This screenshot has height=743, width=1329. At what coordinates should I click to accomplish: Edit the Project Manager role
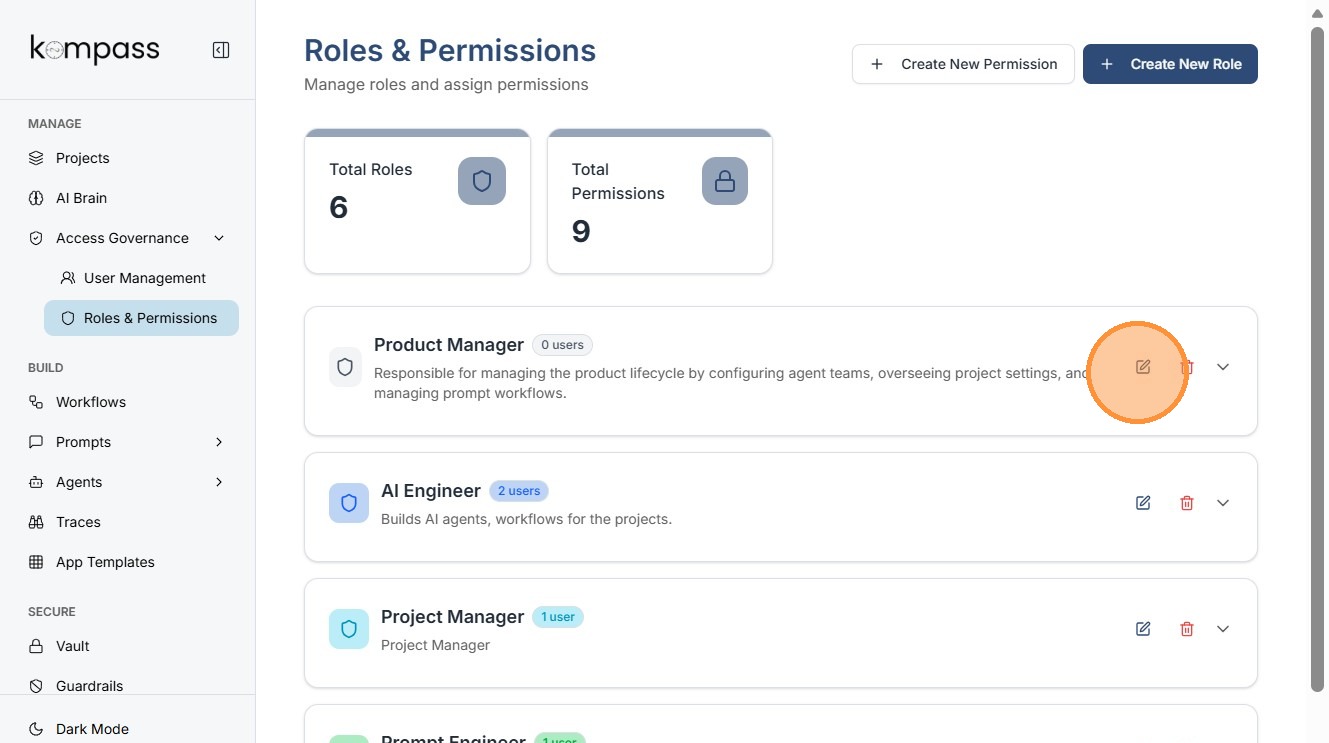point(1143,629)
